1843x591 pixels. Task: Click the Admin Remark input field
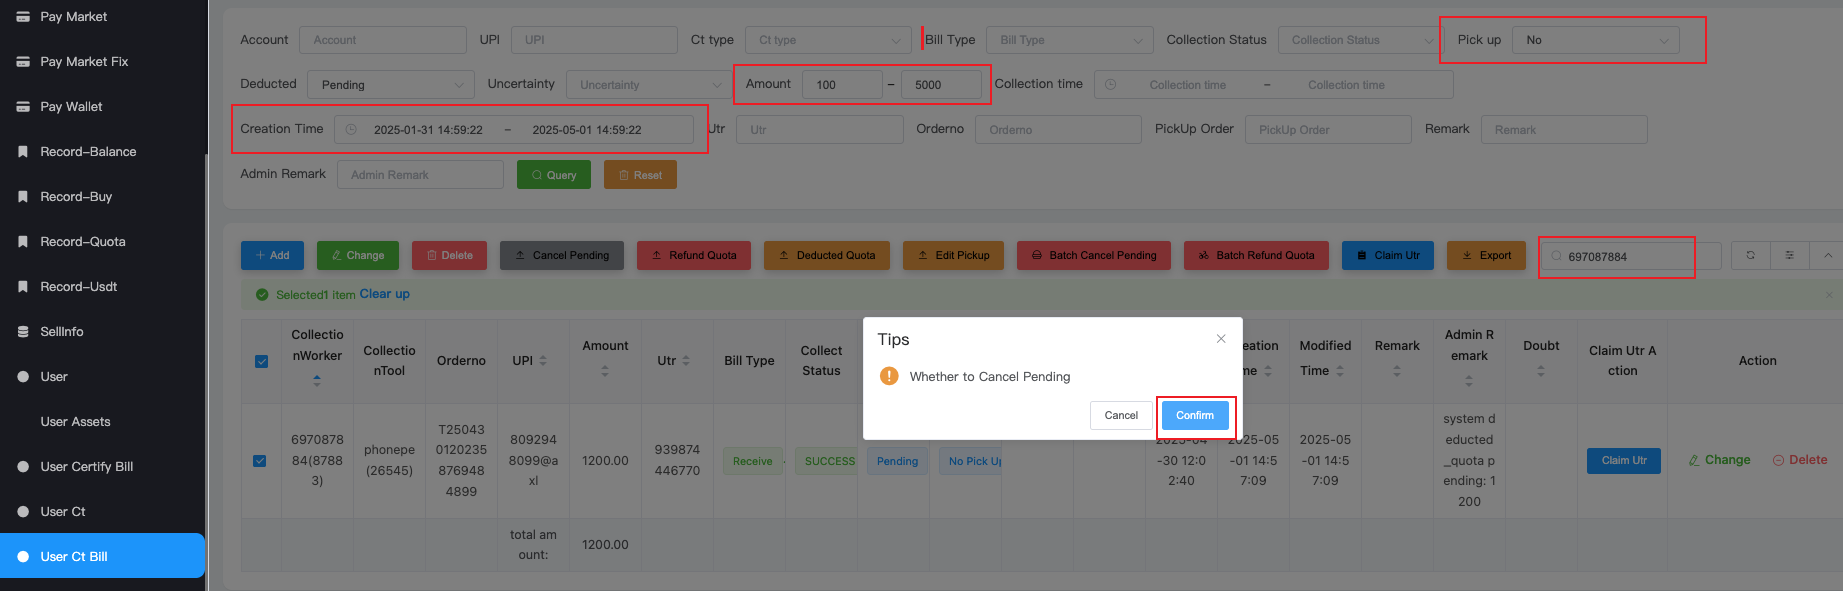(x=420, y=175)
